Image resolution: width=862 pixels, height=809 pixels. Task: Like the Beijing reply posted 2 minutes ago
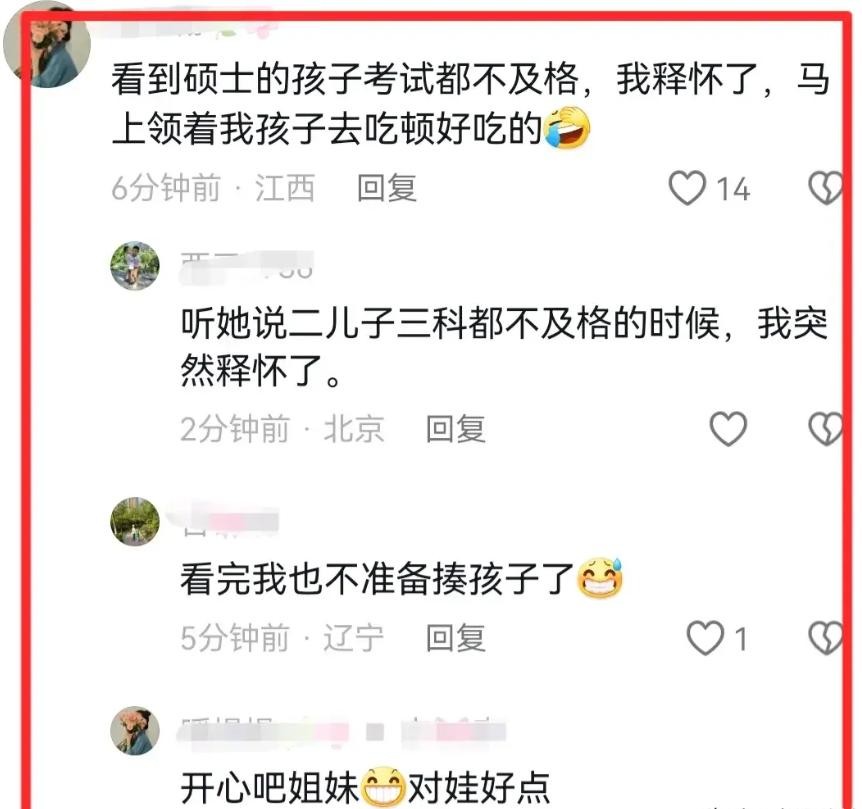click(x=728, y=429)
